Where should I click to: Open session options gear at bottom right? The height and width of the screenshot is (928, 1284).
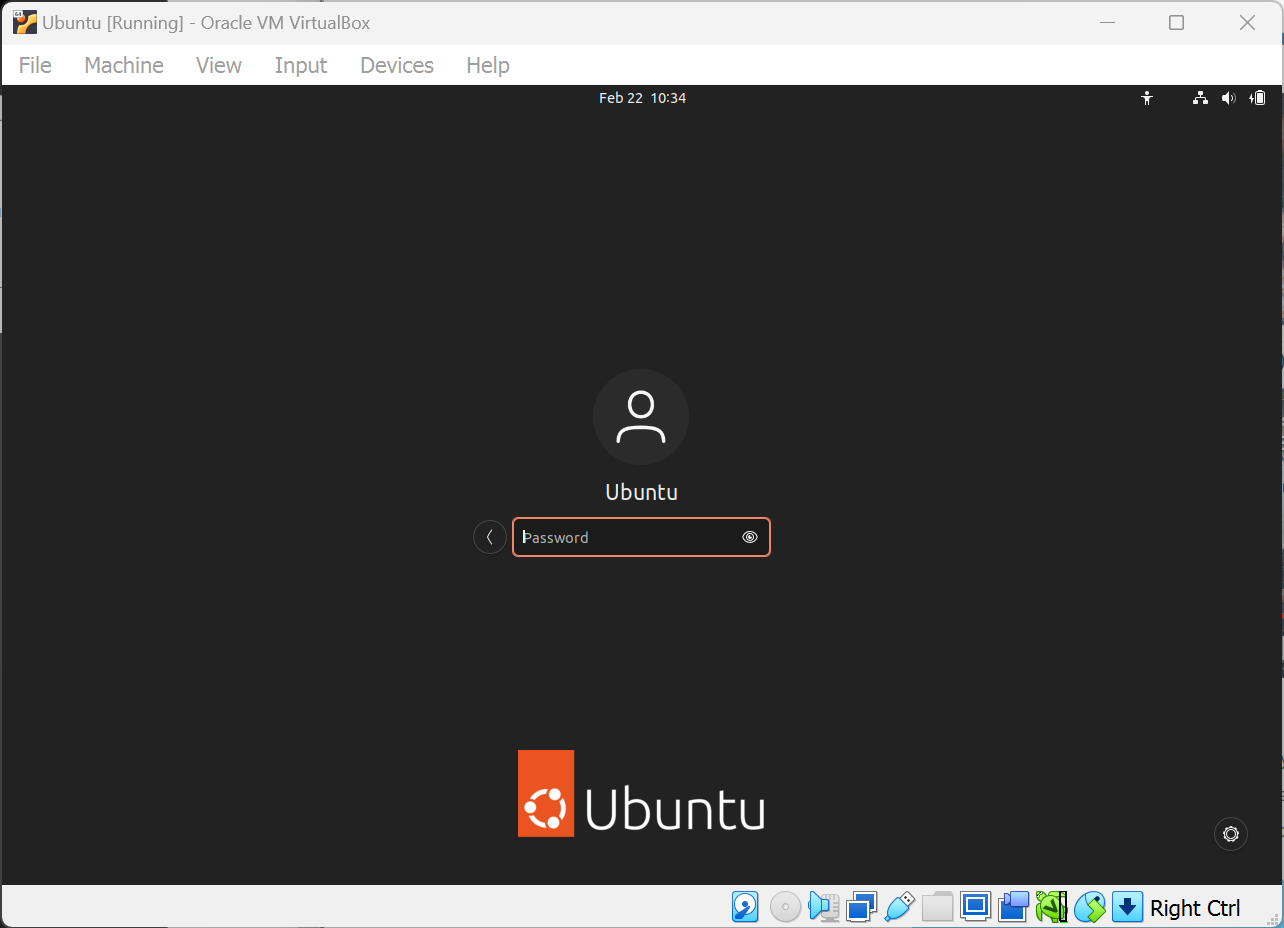[1231, 834]
